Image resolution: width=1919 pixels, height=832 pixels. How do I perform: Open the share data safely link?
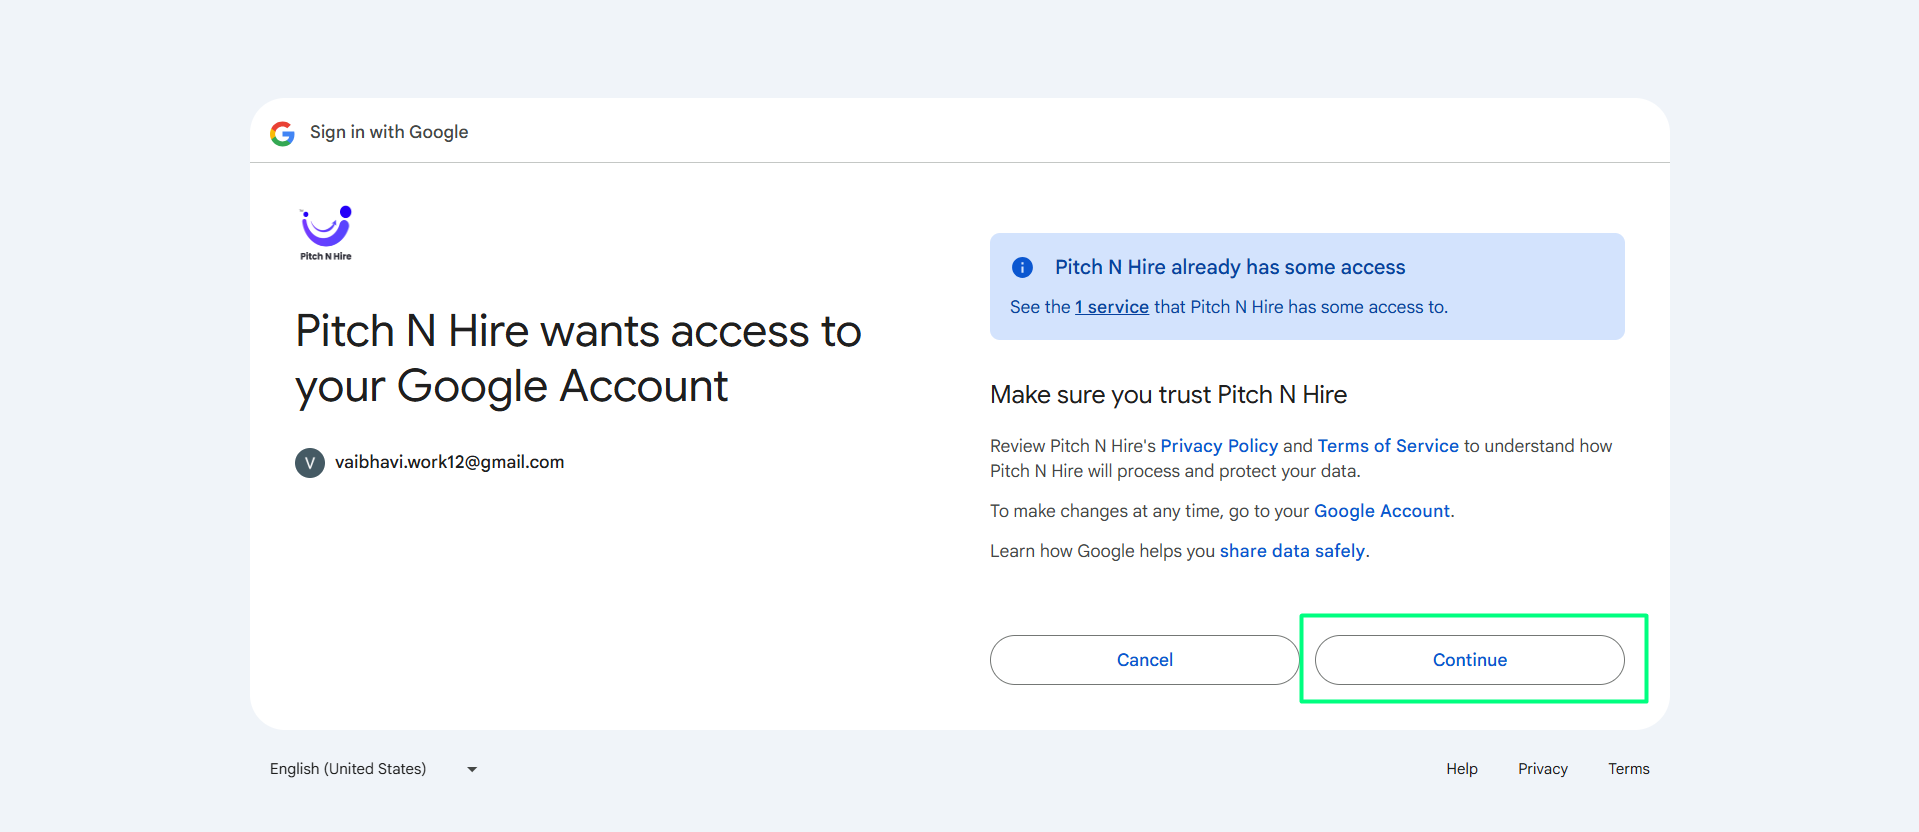pyautogui.click(x=1292, y=551)
